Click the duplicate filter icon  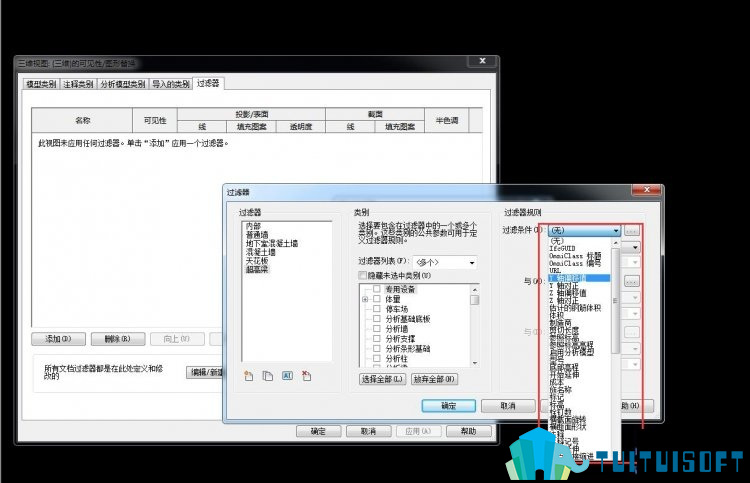tap(268, 376)
